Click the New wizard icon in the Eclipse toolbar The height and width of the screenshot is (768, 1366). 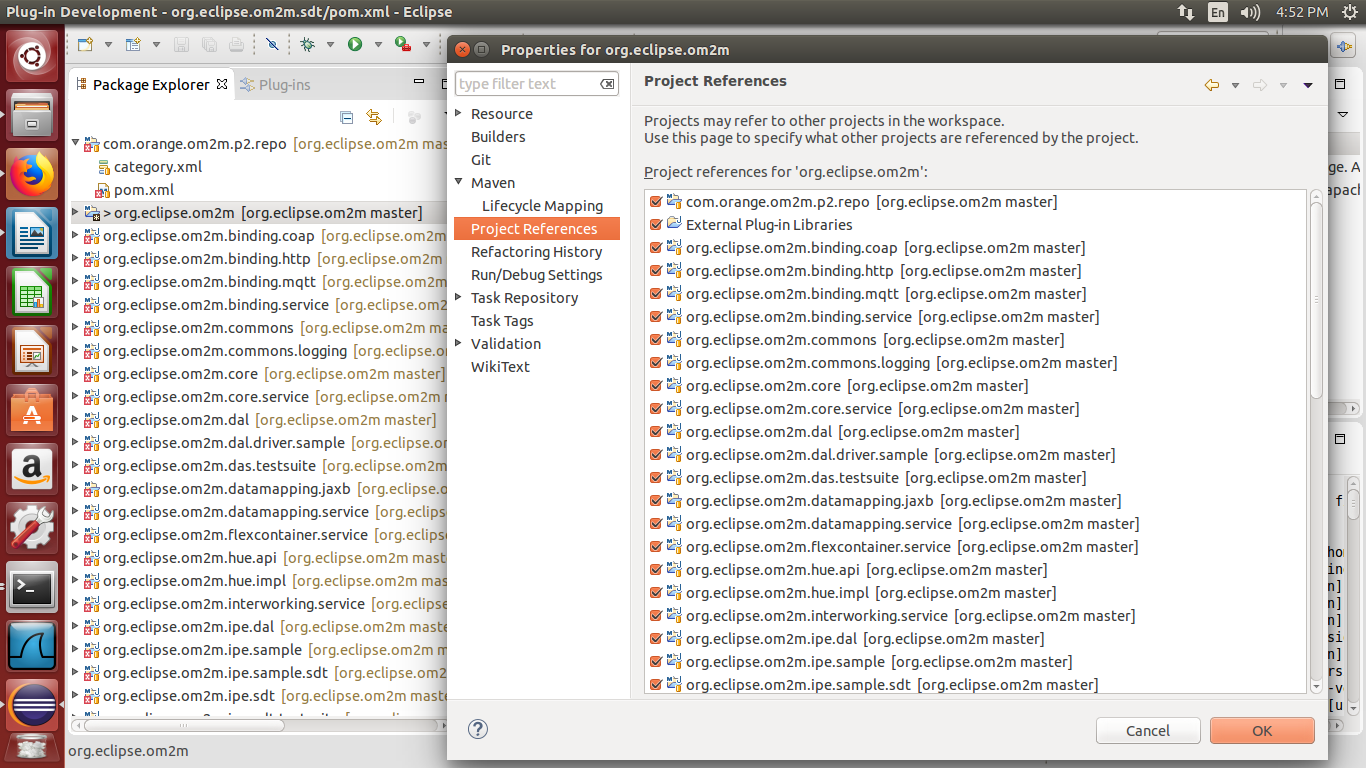[86, 44]
